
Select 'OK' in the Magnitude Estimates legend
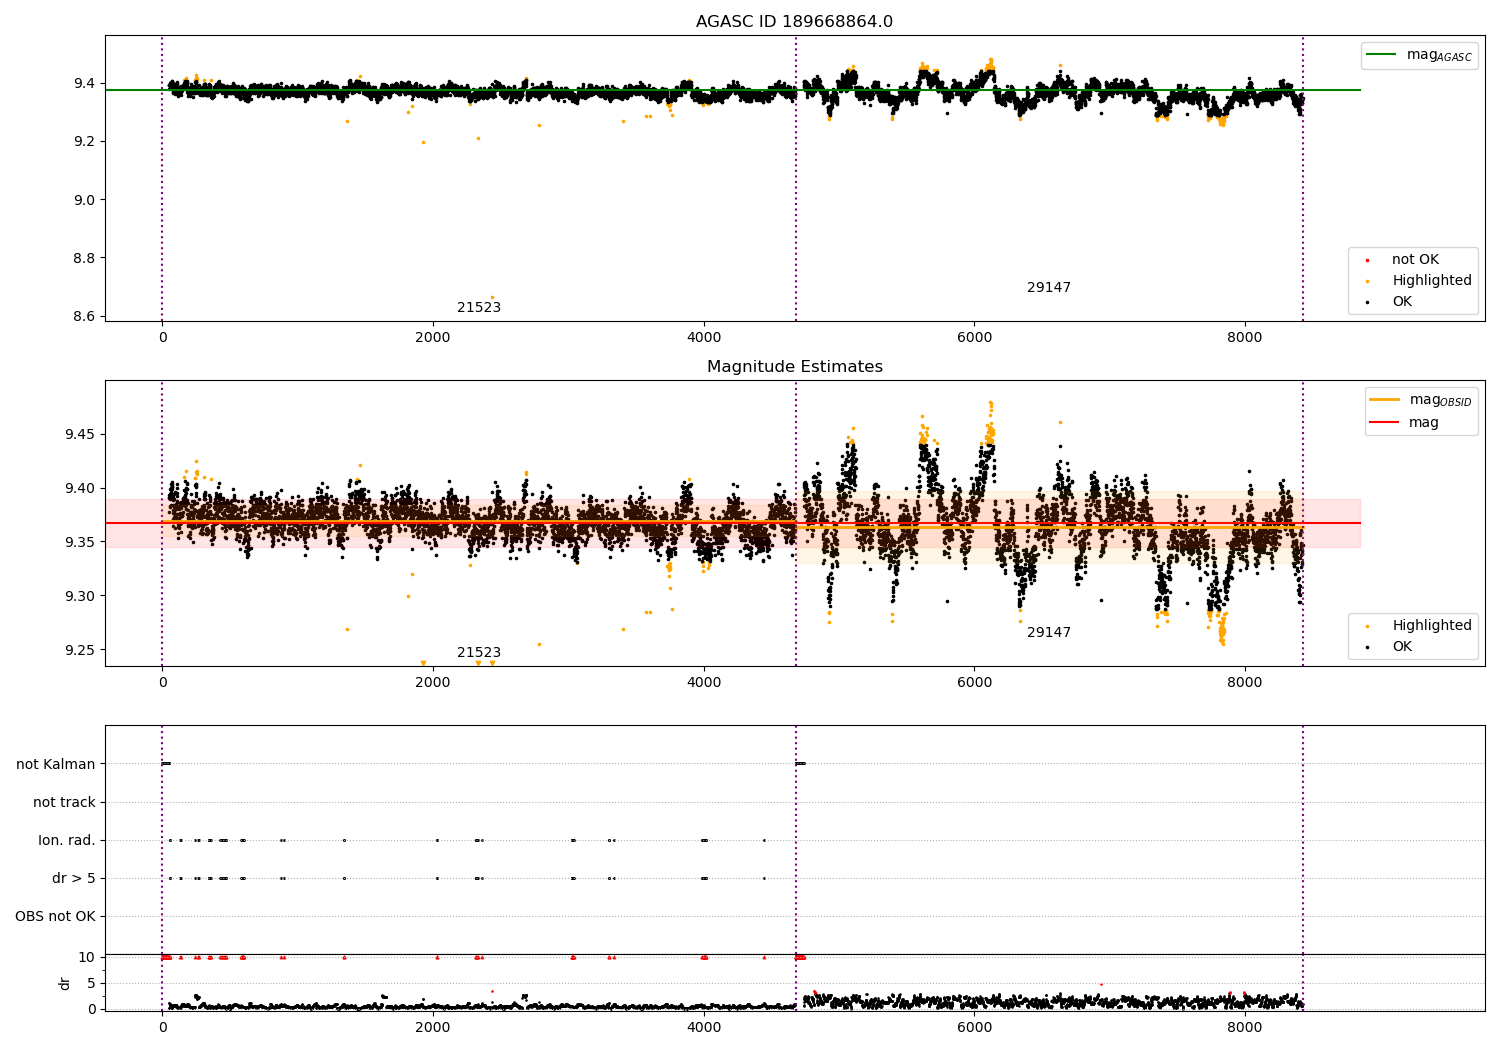tap(1402, 647)
